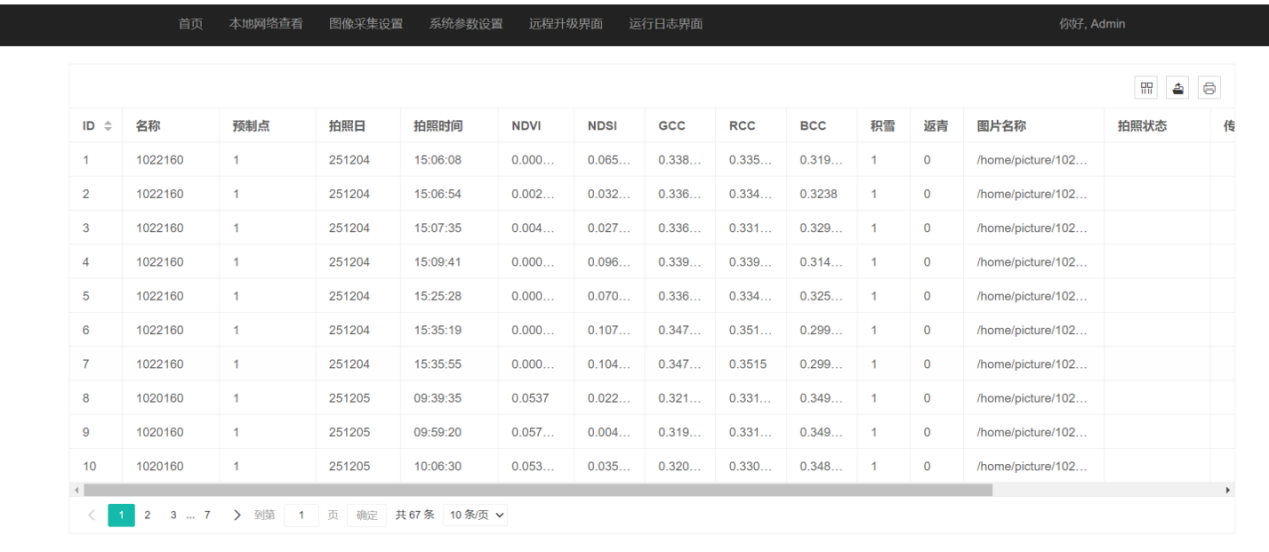Switch to 图像采集设置 page
Screen dimensions: 1269x552
click(x=366, y=24)
